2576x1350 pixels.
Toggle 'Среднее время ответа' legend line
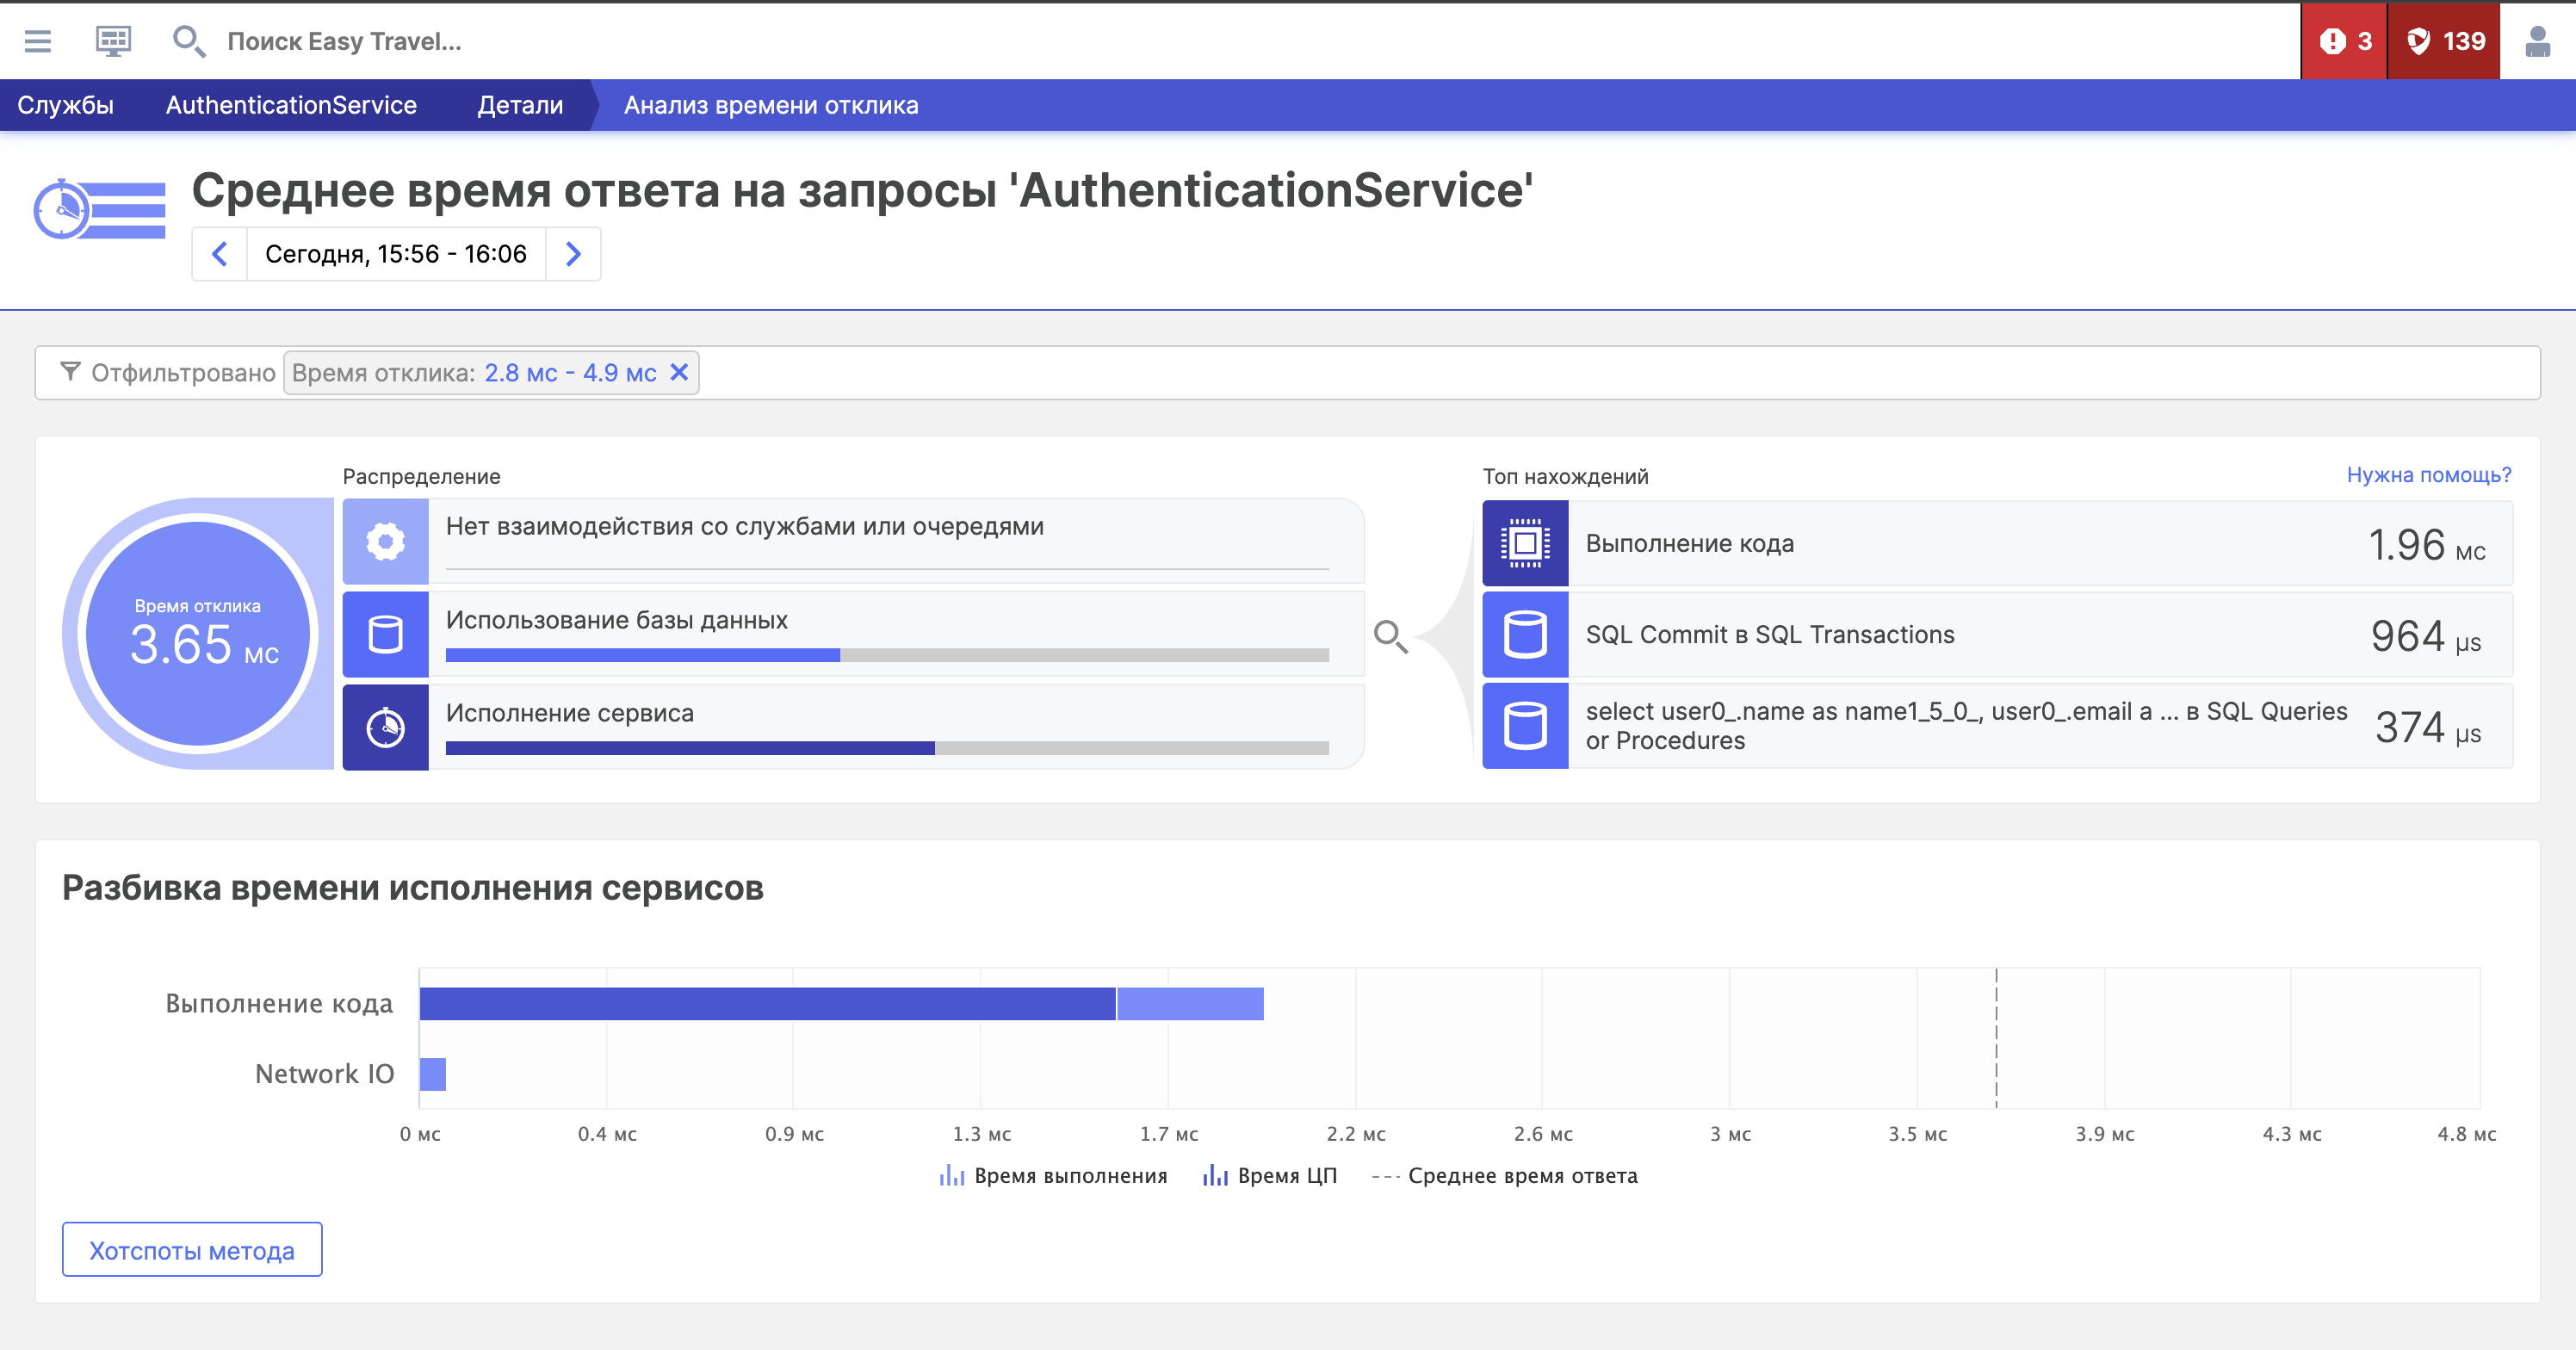1505,1176
